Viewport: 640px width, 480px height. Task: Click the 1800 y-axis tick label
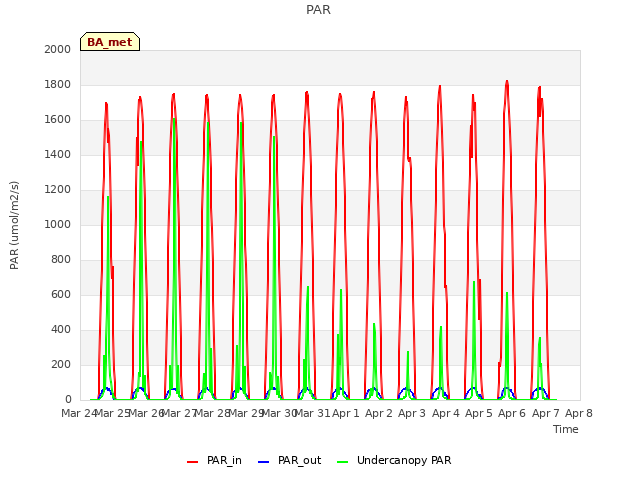[x=58, y=84]
